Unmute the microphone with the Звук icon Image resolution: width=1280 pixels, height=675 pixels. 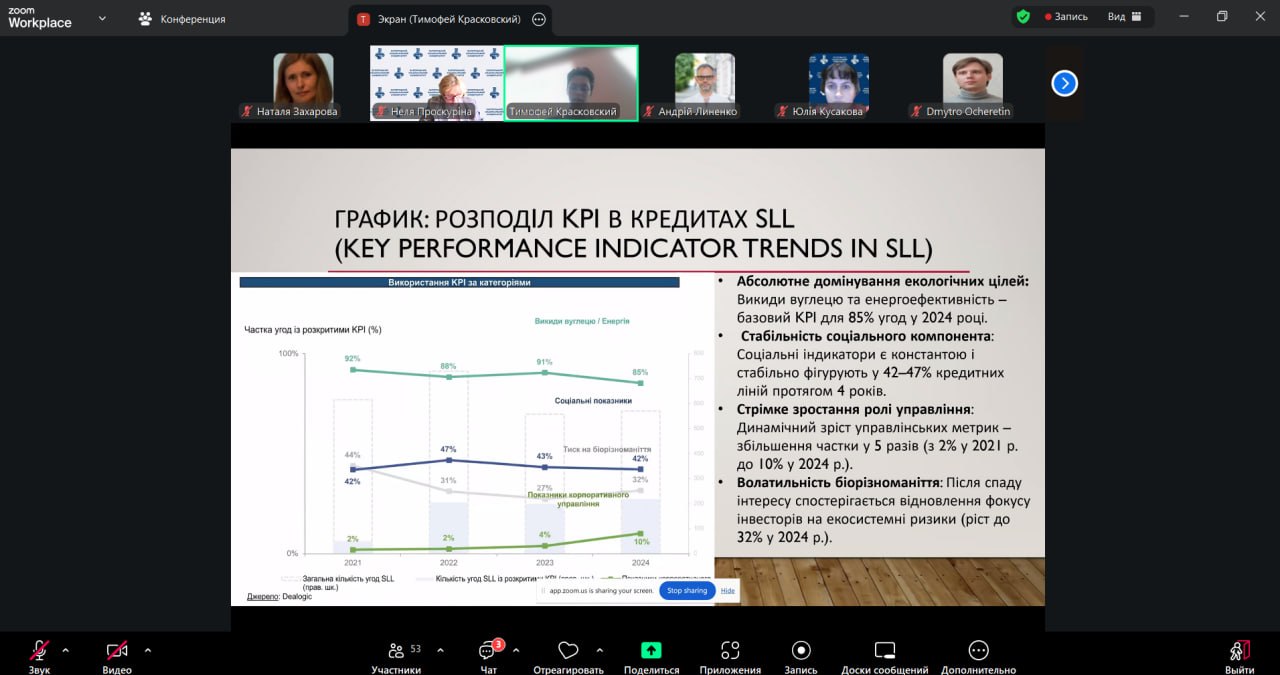click(40, 651)
